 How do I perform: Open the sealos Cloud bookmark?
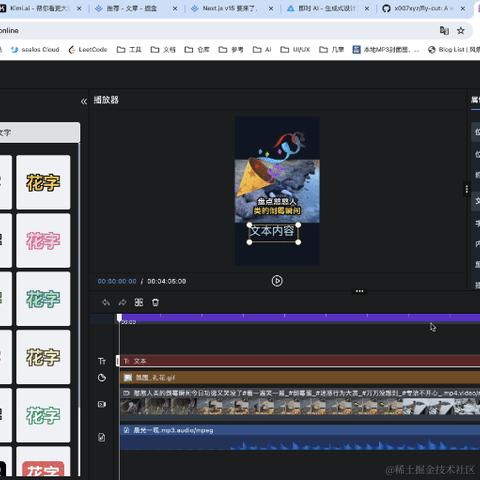(35, 50)
